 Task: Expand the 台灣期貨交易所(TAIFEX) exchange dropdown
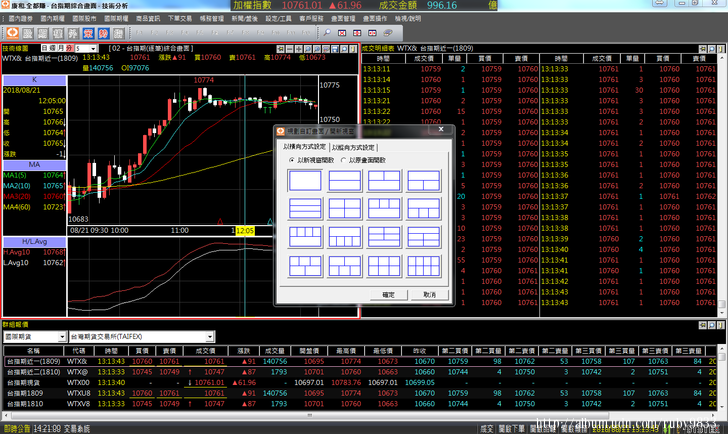[x=210, y=337]
